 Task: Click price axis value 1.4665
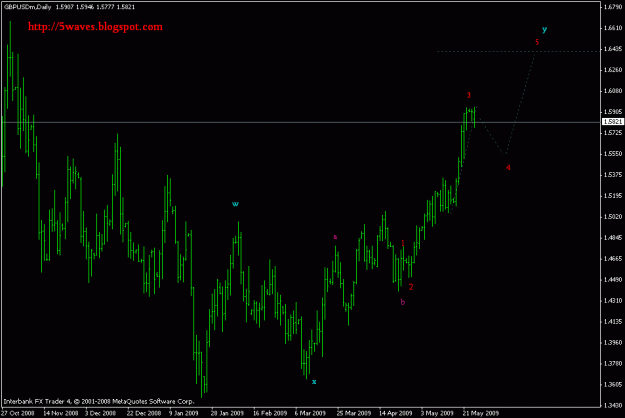(x=613, y=259)
